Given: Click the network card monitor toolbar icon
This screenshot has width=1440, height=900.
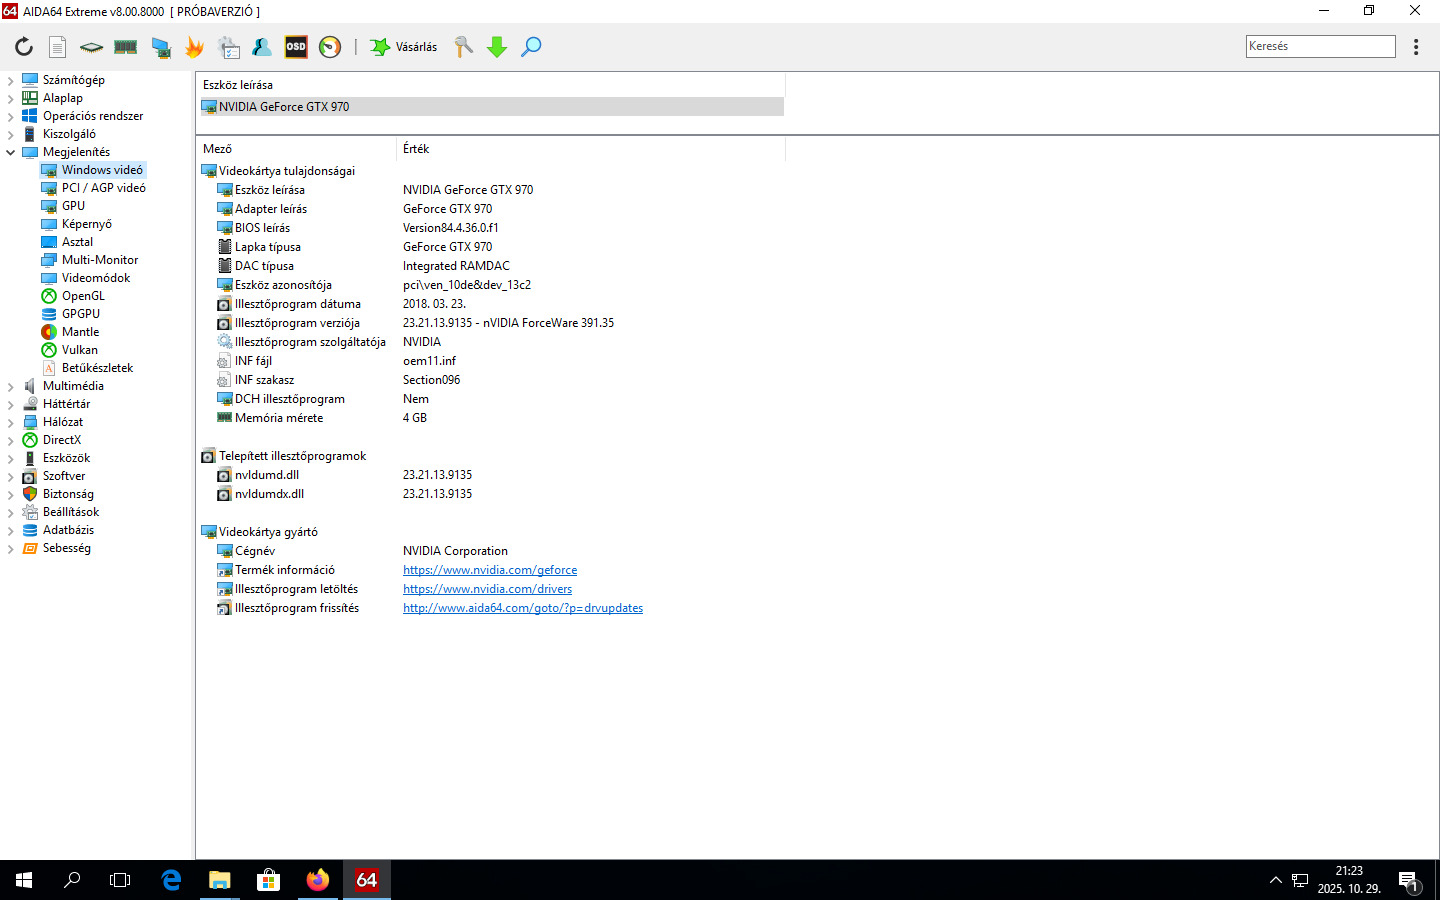Looking at the screenshot, I should [x=160, y=47].
